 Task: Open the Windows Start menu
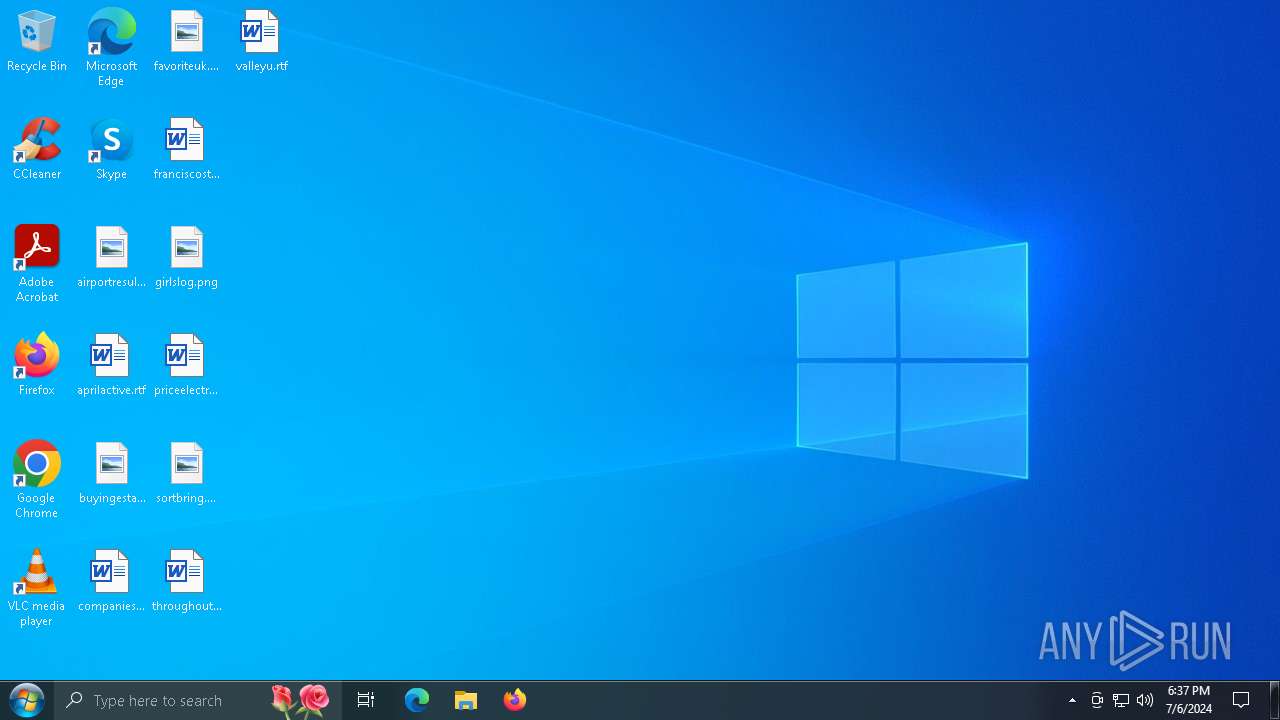point(27,700)
